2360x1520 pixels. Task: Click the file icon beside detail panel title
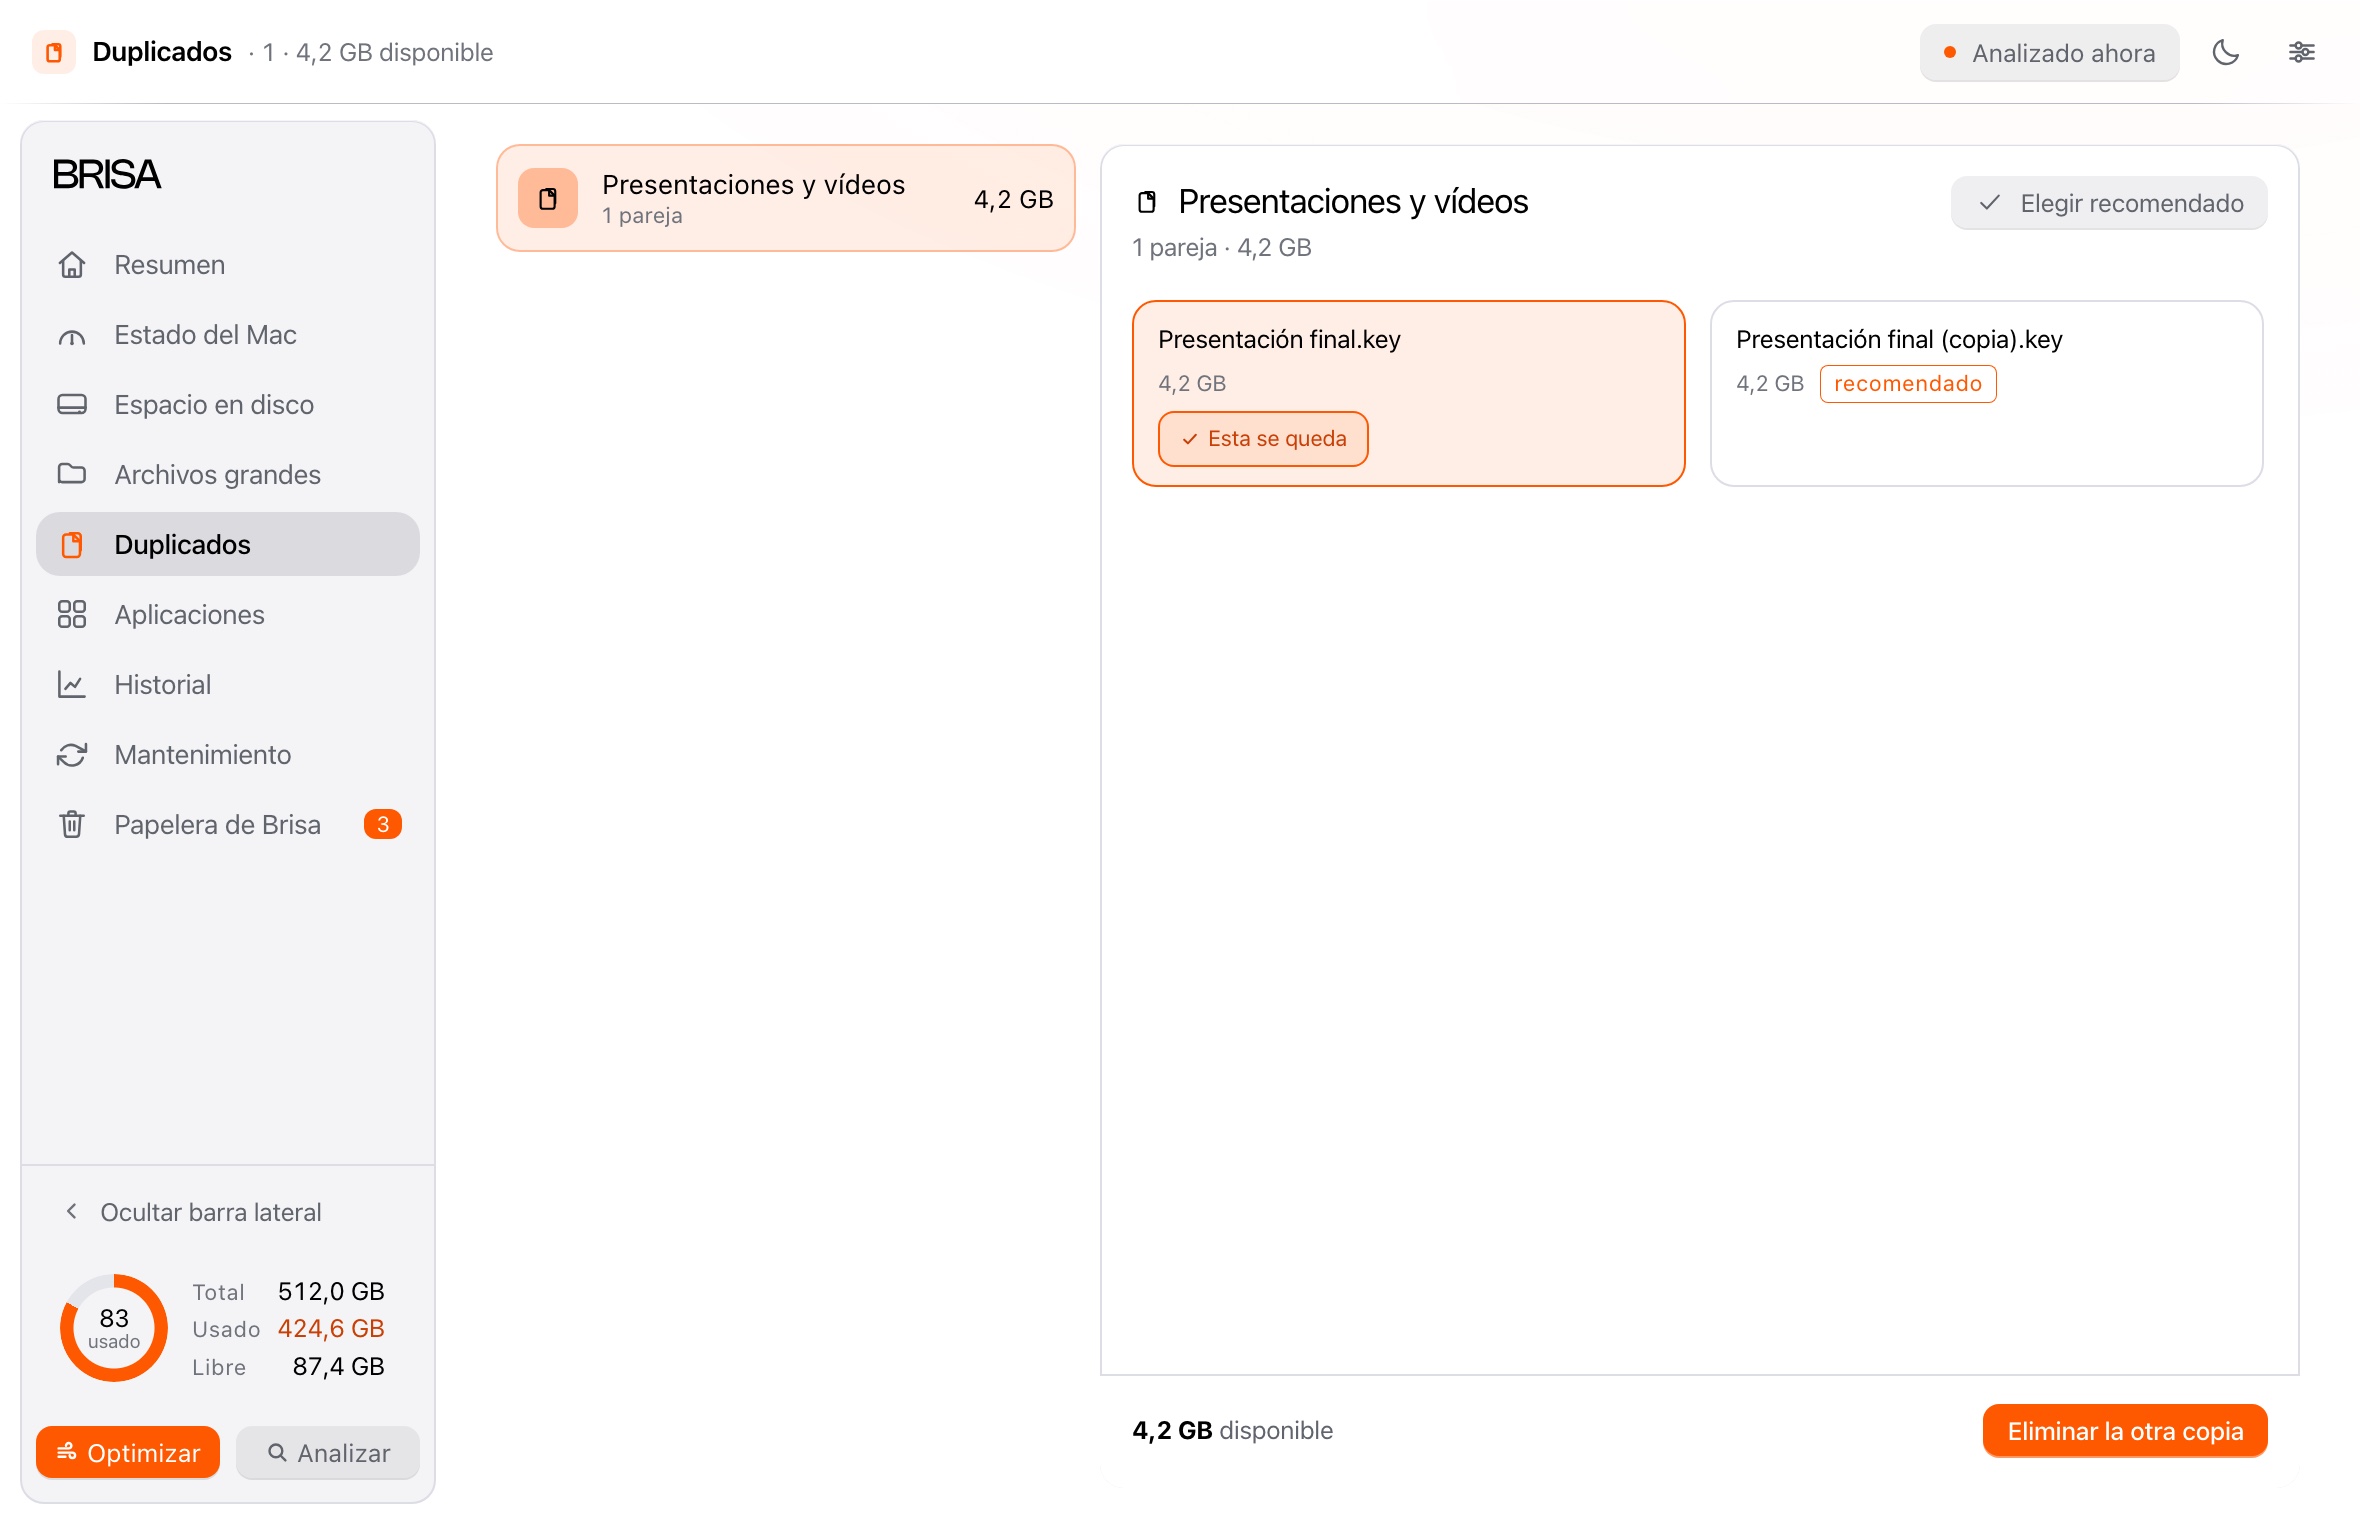[x=1147, y=202]
